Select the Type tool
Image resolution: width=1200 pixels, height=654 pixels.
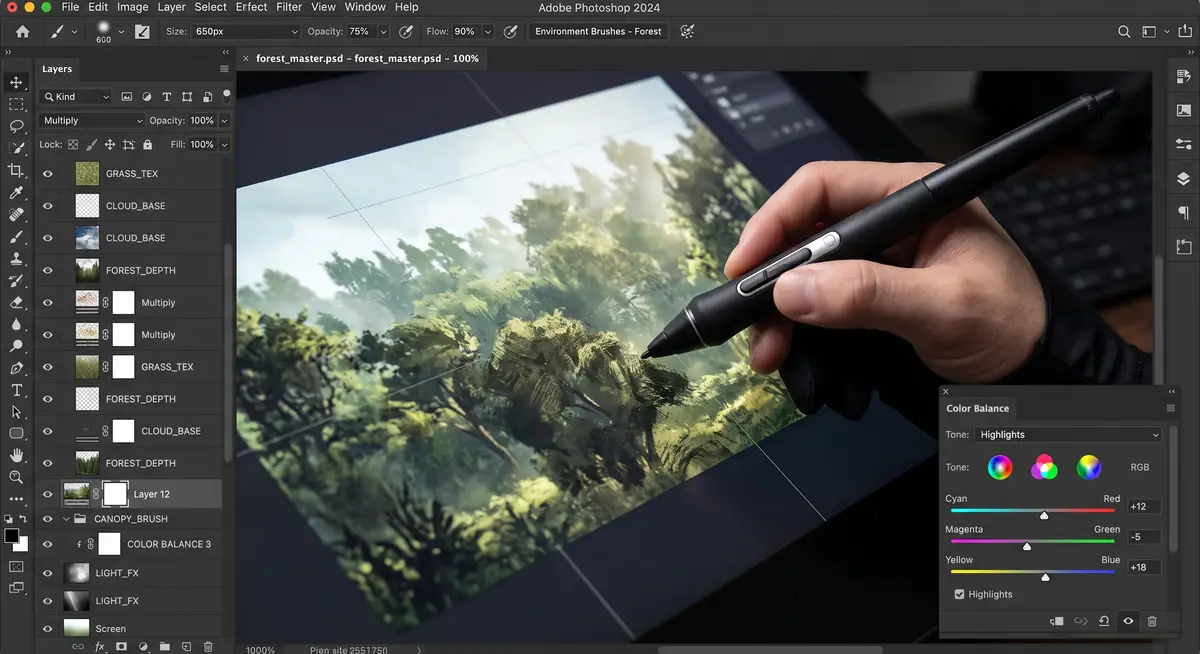(16, 390)
